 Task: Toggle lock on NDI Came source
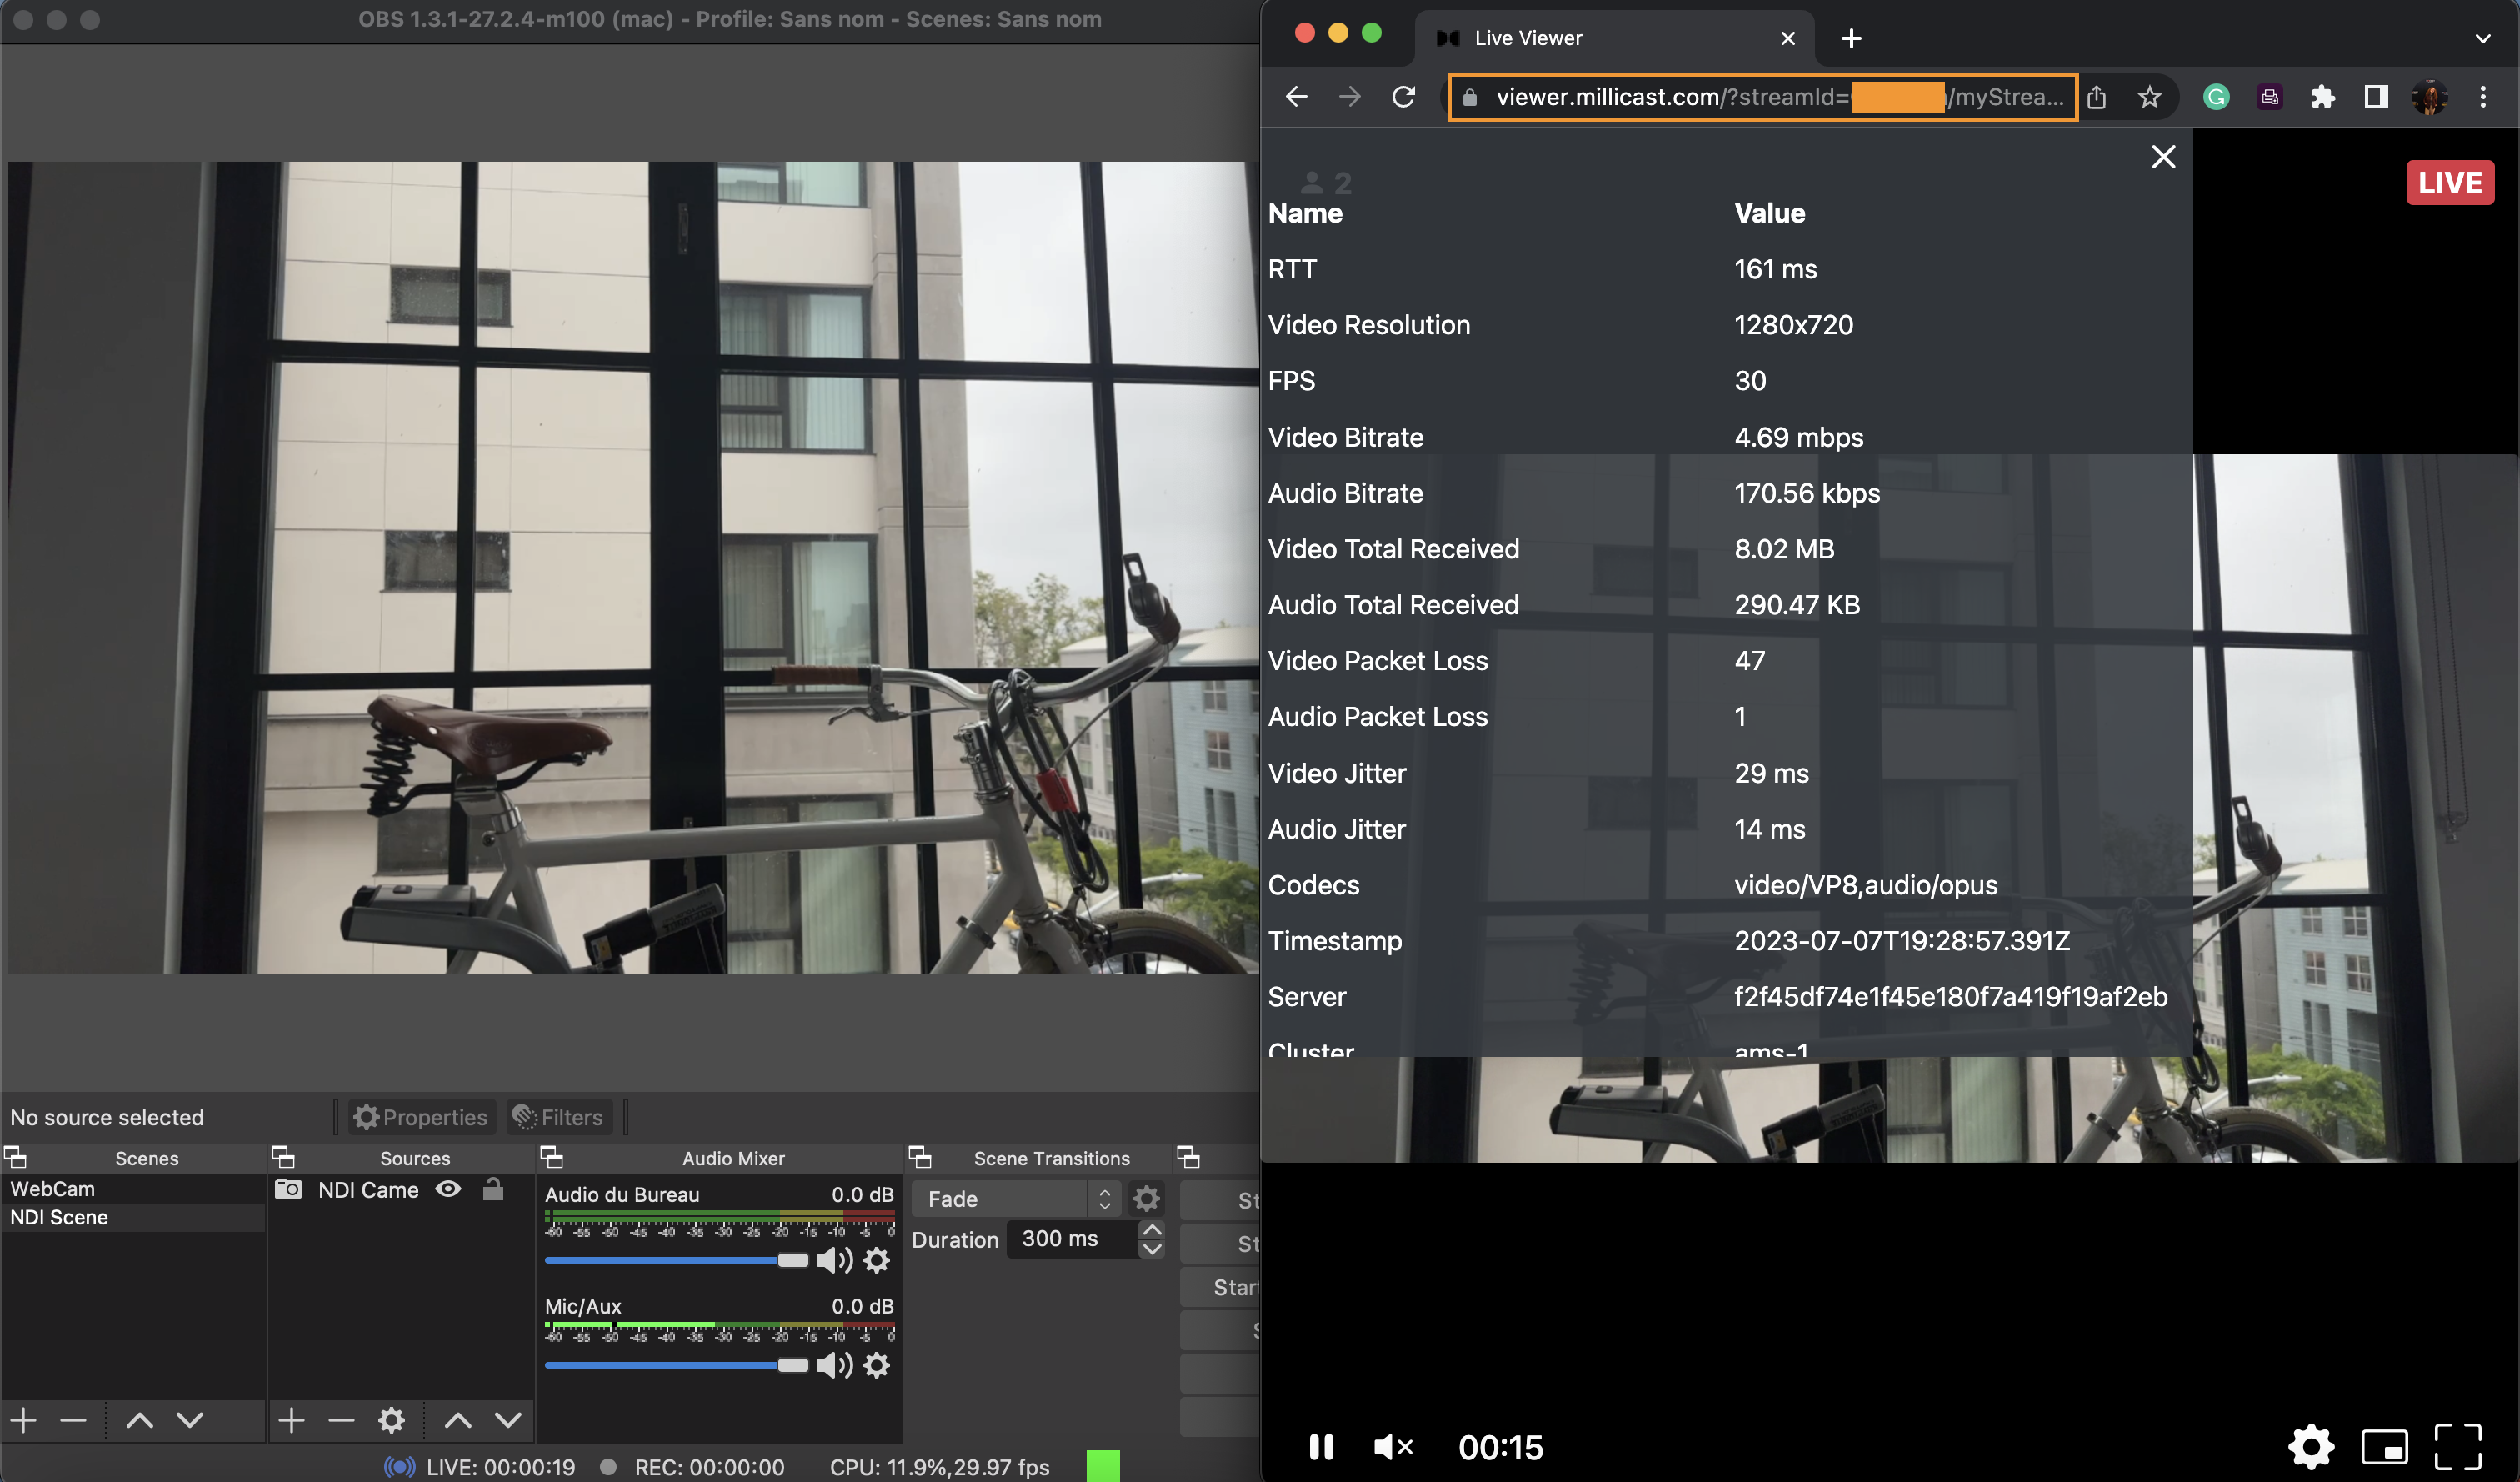click(493, 1189)
